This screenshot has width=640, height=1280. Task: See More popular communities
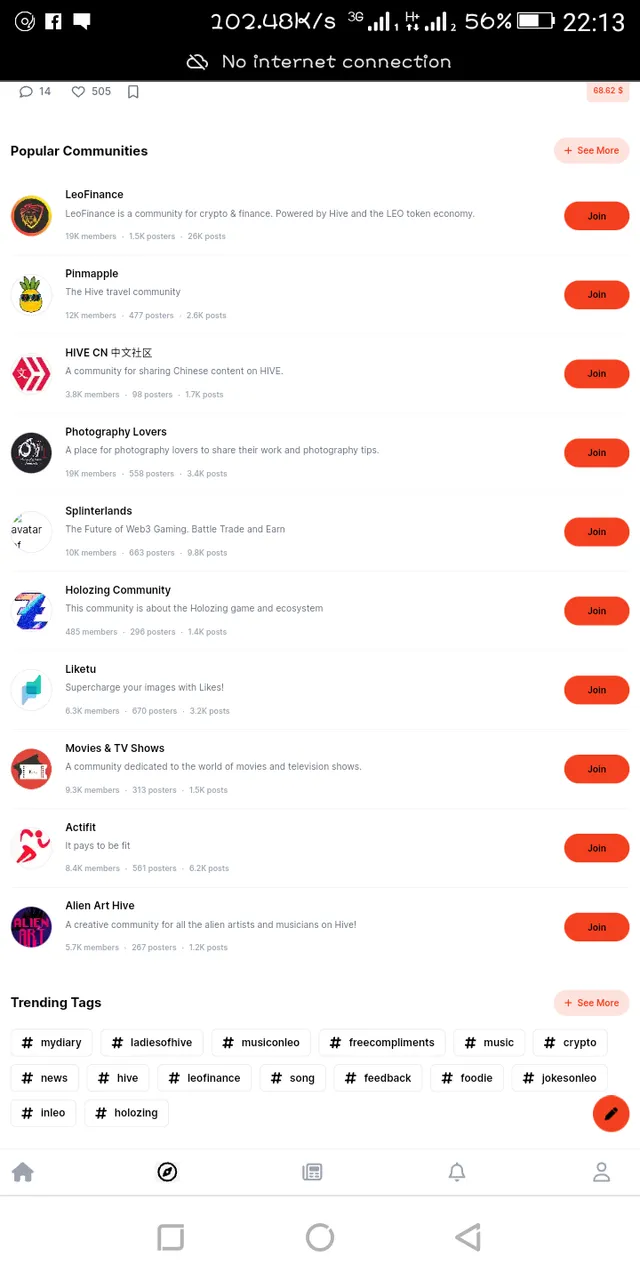coord(591,151)
